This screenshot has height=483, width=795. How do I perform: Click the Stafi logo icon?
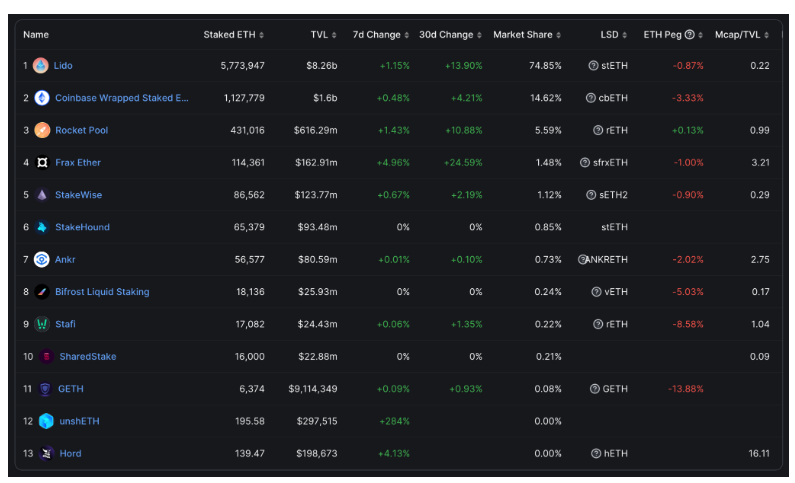(42, 324)
